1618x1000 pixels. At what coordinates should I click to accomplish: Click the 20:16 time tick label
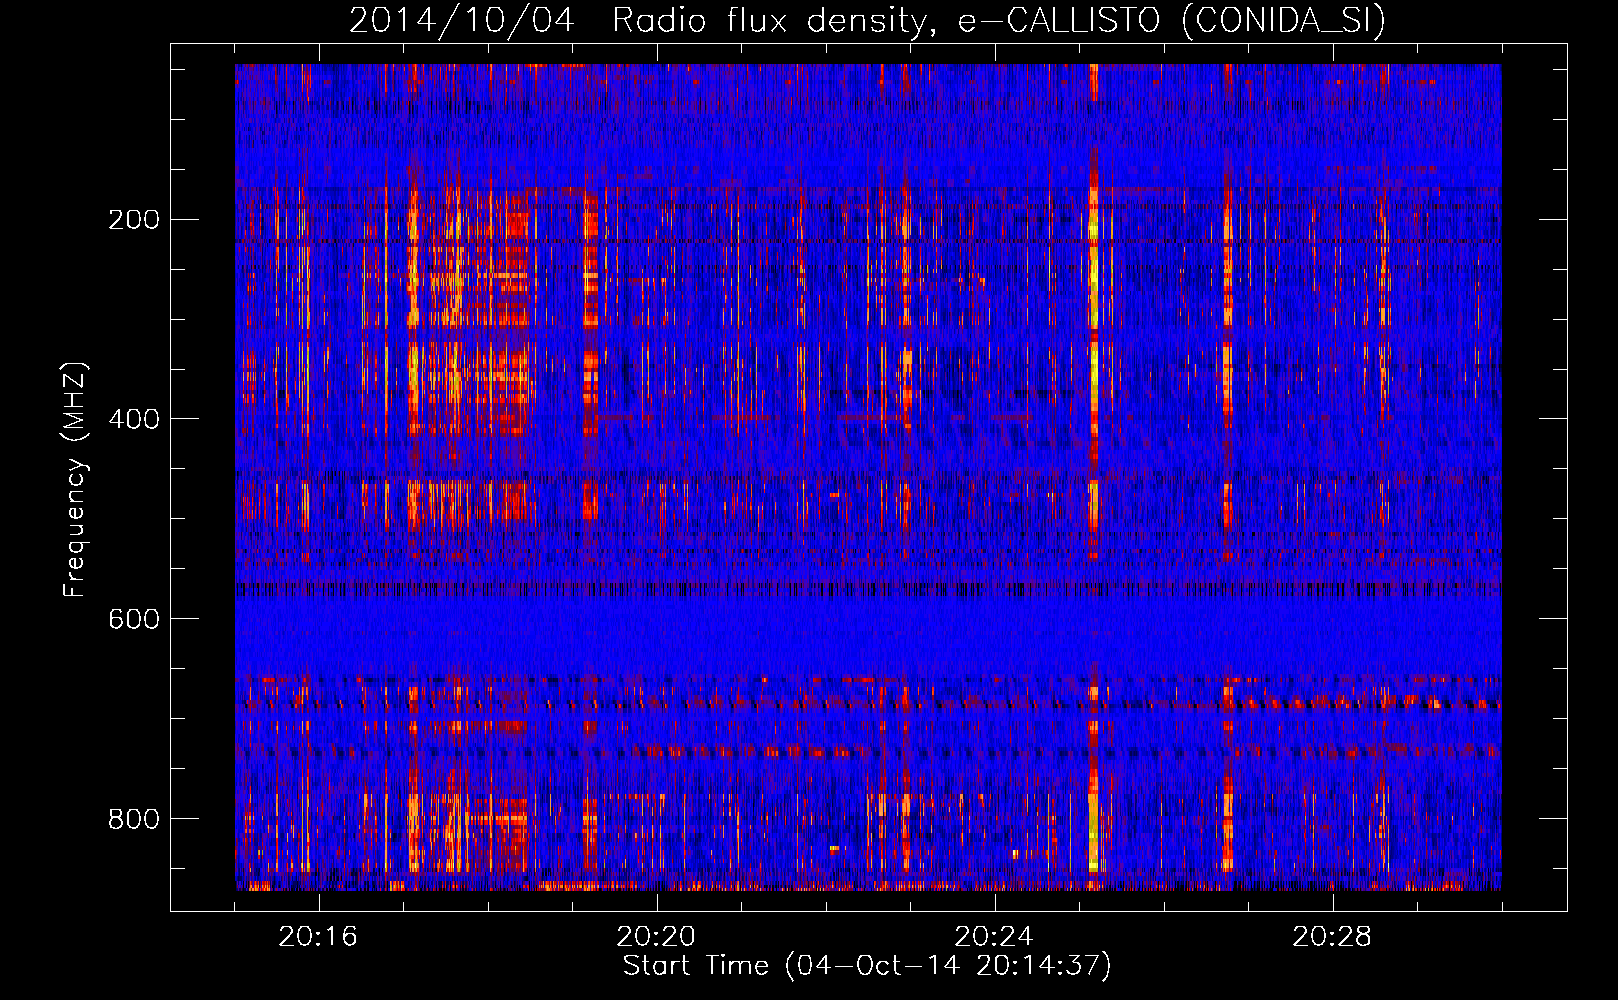(x=318, y=937)
